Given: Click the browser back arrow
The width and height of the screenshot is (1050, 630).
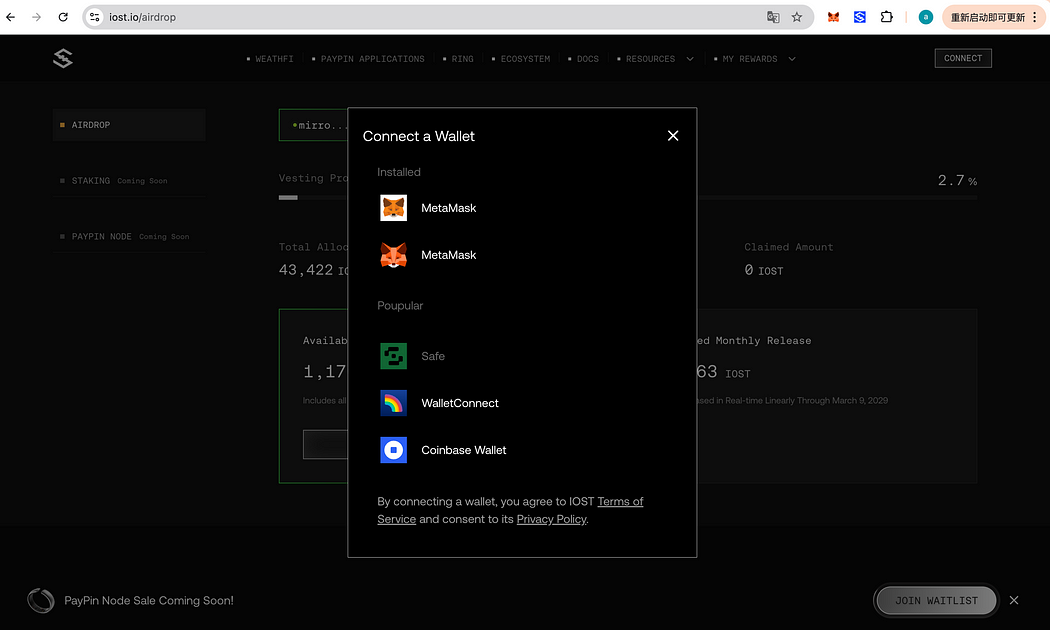Looking at the screenshot, I should click(x=11, y=17).
